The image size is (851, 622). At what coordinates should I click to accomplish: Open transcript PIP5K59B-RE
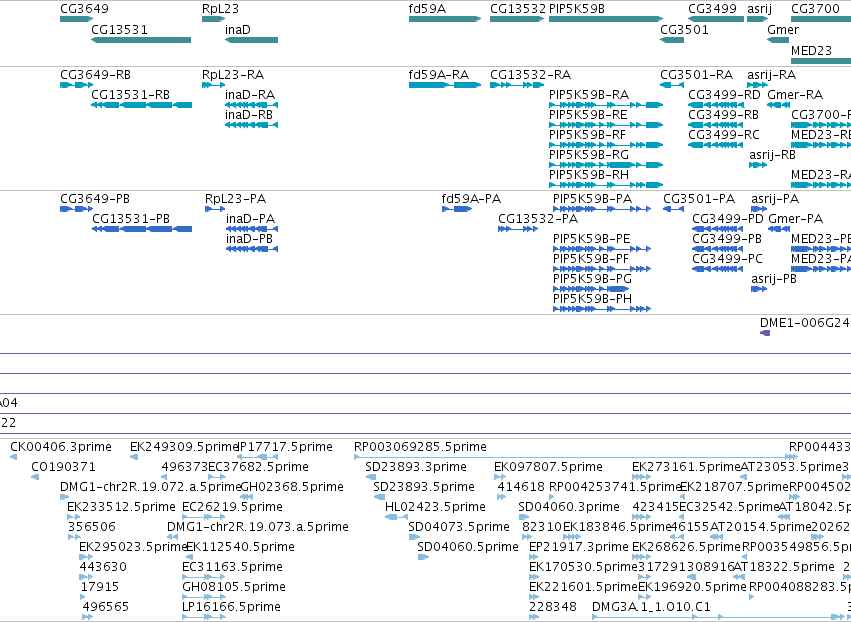pyautogui.click(x=588, y=115)
